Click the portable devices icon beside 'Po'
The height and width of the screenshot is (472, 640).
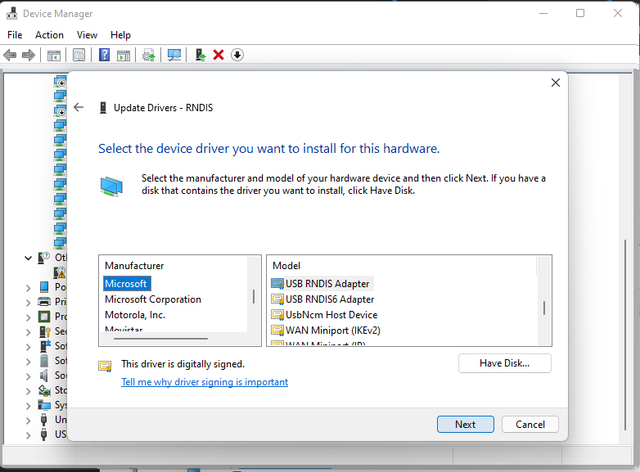pyautogui.click(x=44, y=287)
